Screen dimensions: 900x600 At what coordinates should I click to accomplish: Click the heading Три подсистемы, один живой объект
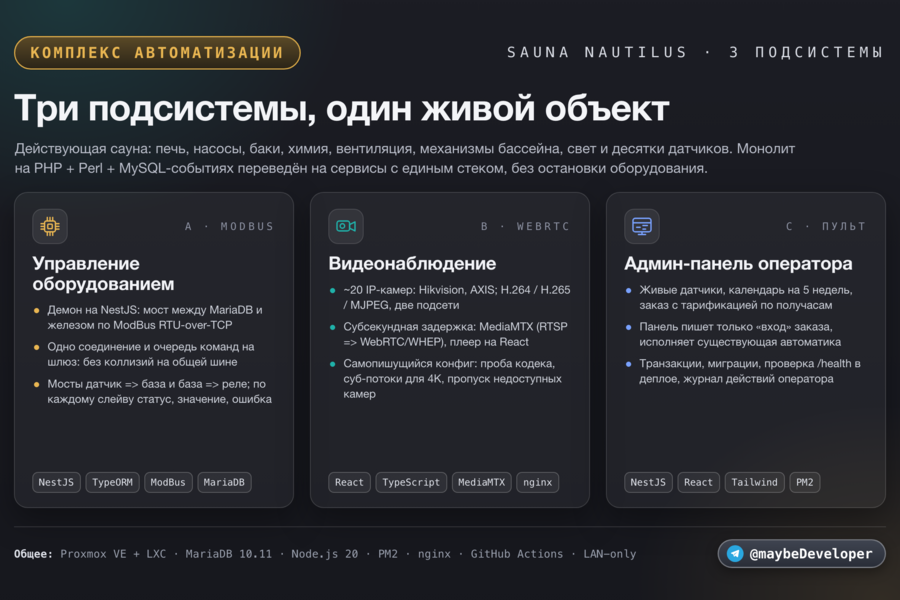pyautogui.click(x=342, y=109)
